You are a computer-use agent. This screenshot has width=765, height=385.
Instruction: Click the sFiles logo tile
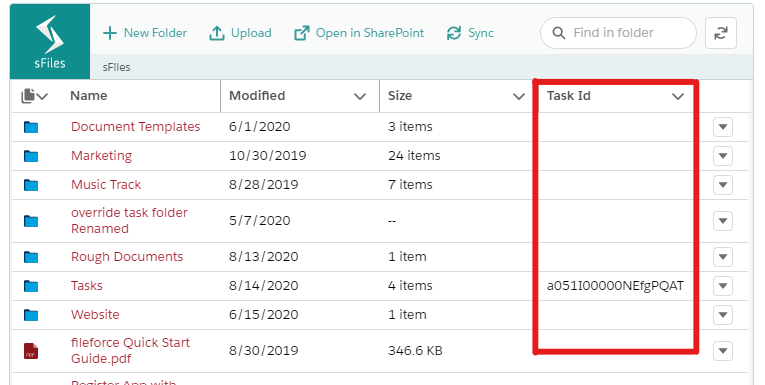click(50, 42)
